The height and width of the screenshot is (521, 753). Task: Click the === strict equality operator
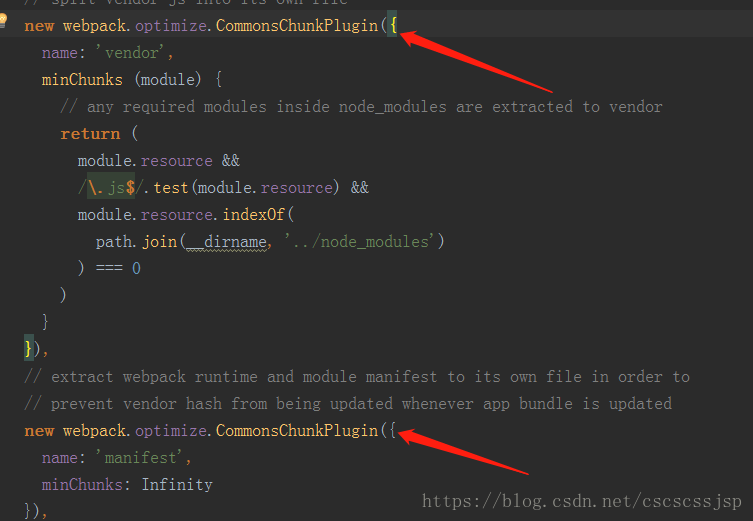[109, 268]
